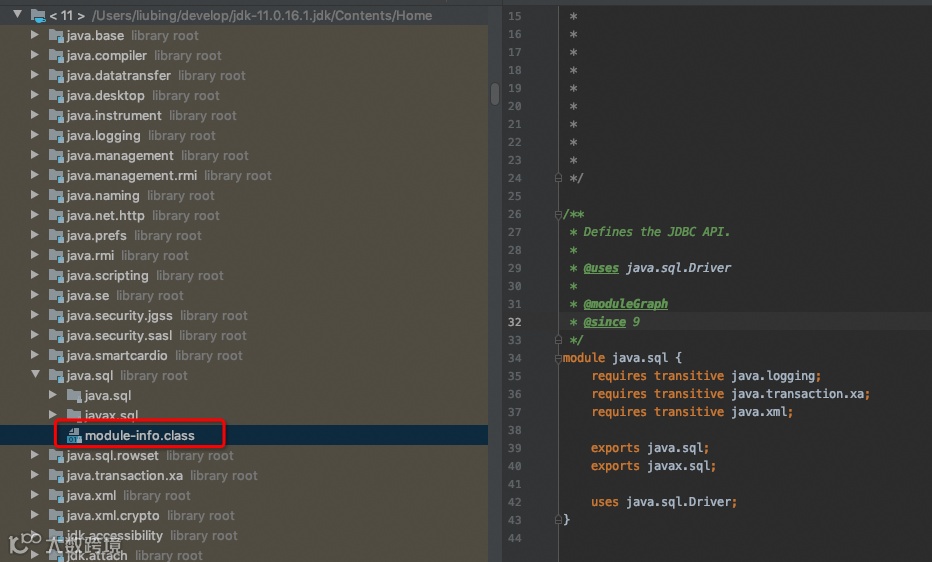Click line number 32 in the gutter
The height and width of the screenshot is (562, 932).
(x=515, y=322)
